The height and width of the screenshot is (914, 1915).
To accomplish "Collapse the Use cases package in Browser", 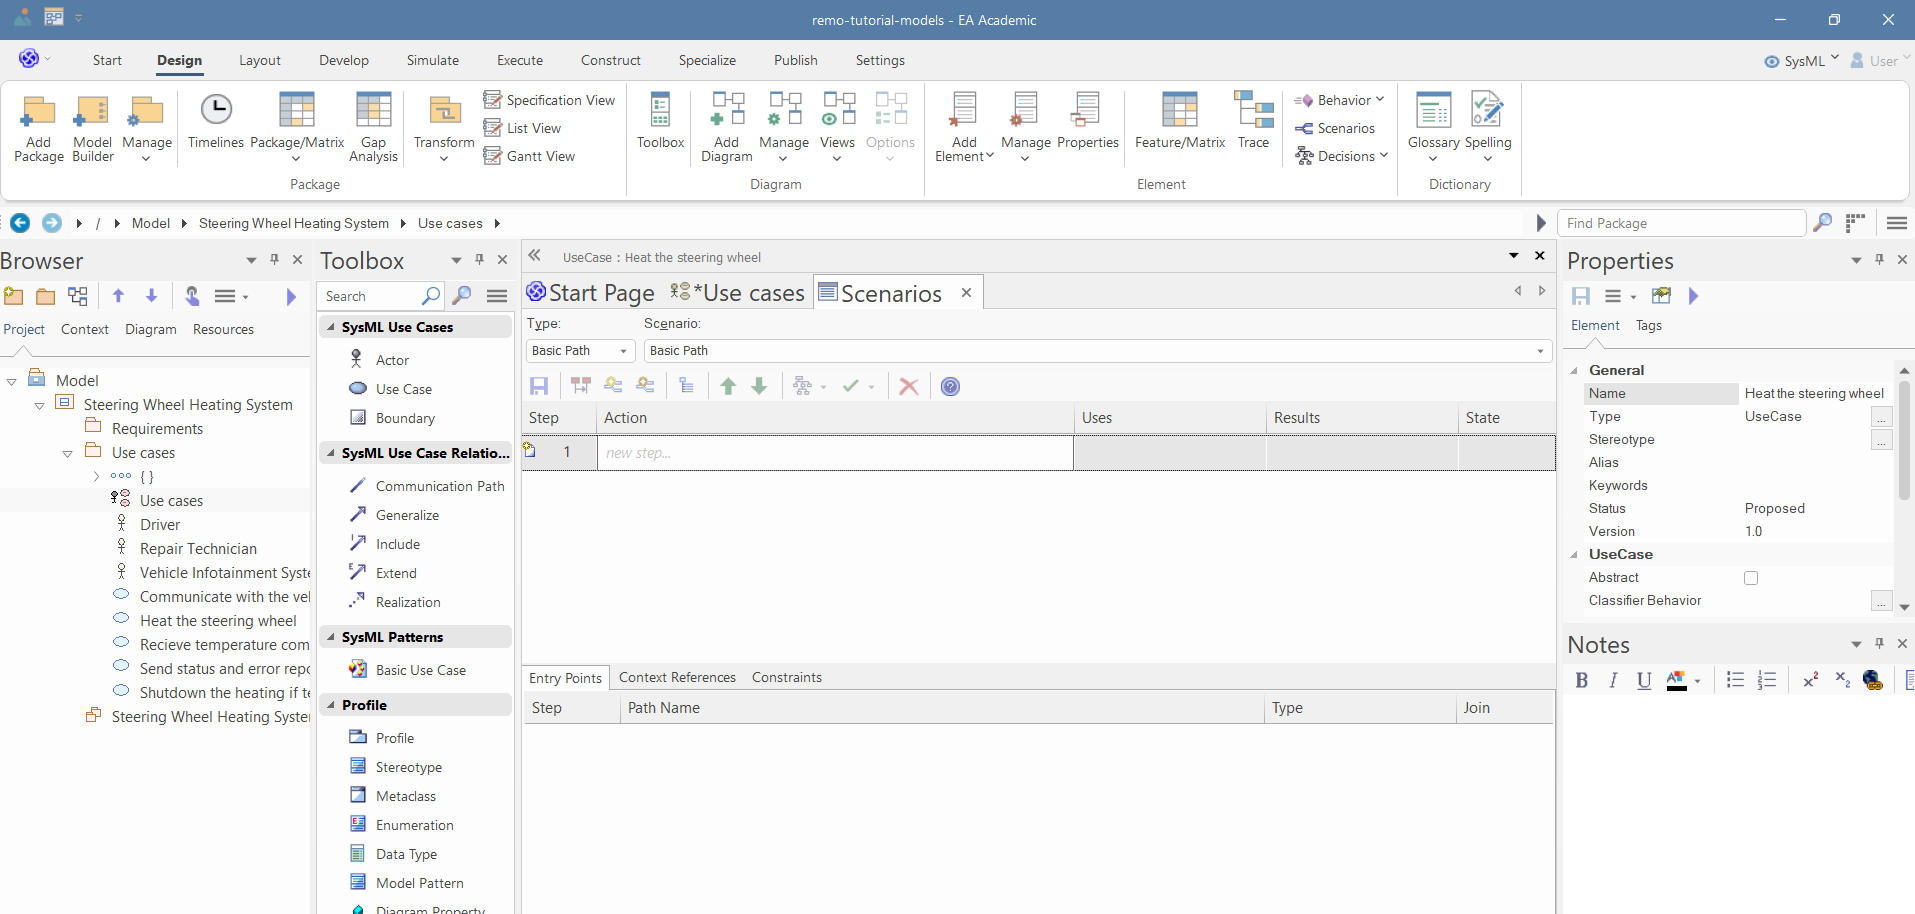I will click(67, 454).
